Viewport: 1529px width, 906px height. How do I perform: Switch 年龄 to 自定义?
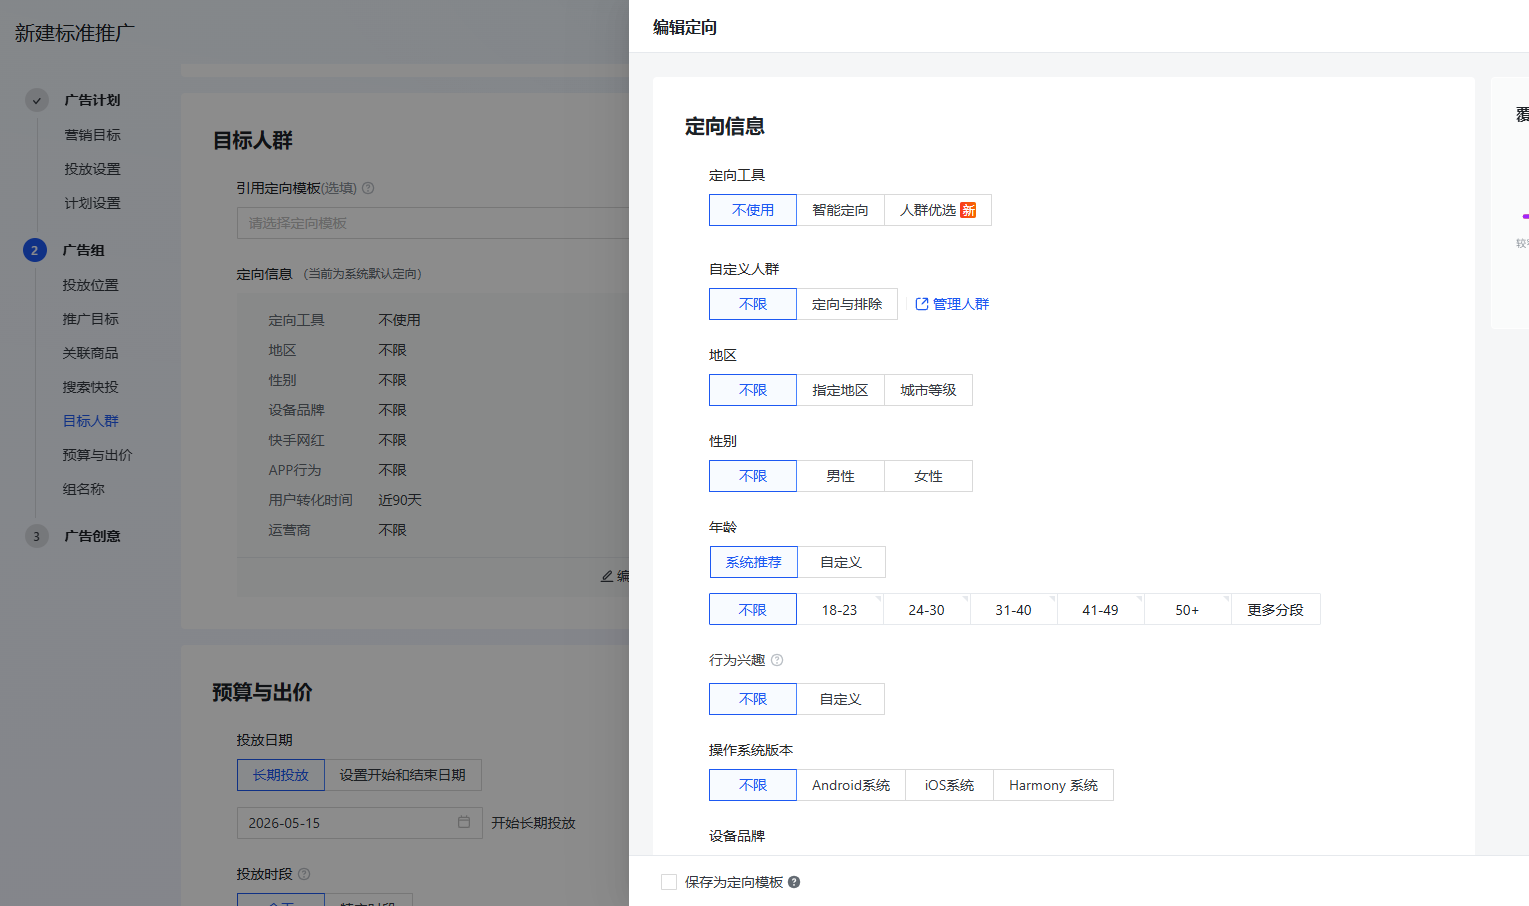[841, 562]
